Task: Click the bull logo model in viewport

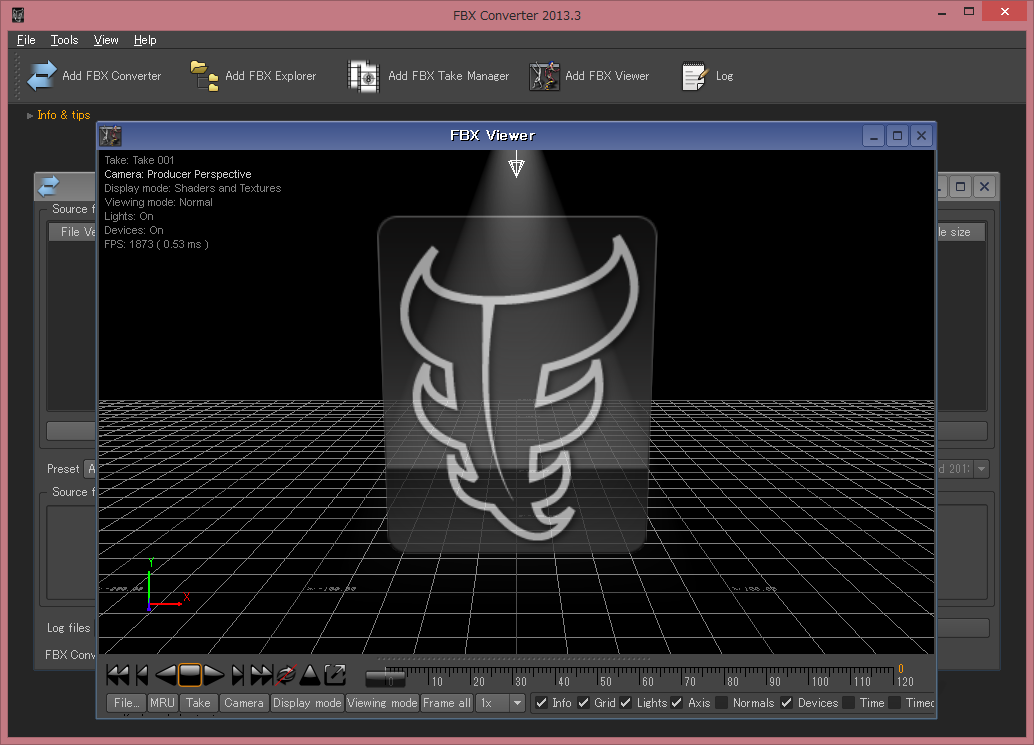Action: (x=518, y=386)
